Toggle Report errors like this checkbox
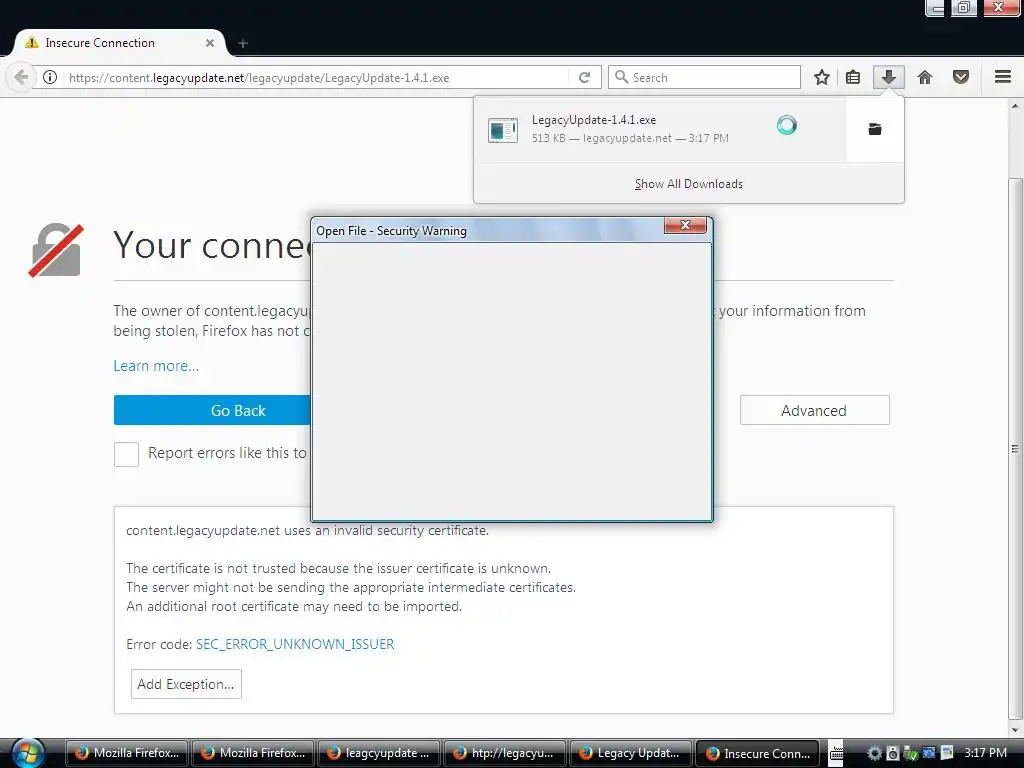This screenshot has width=1024, height=768. [x=126, y=454]
